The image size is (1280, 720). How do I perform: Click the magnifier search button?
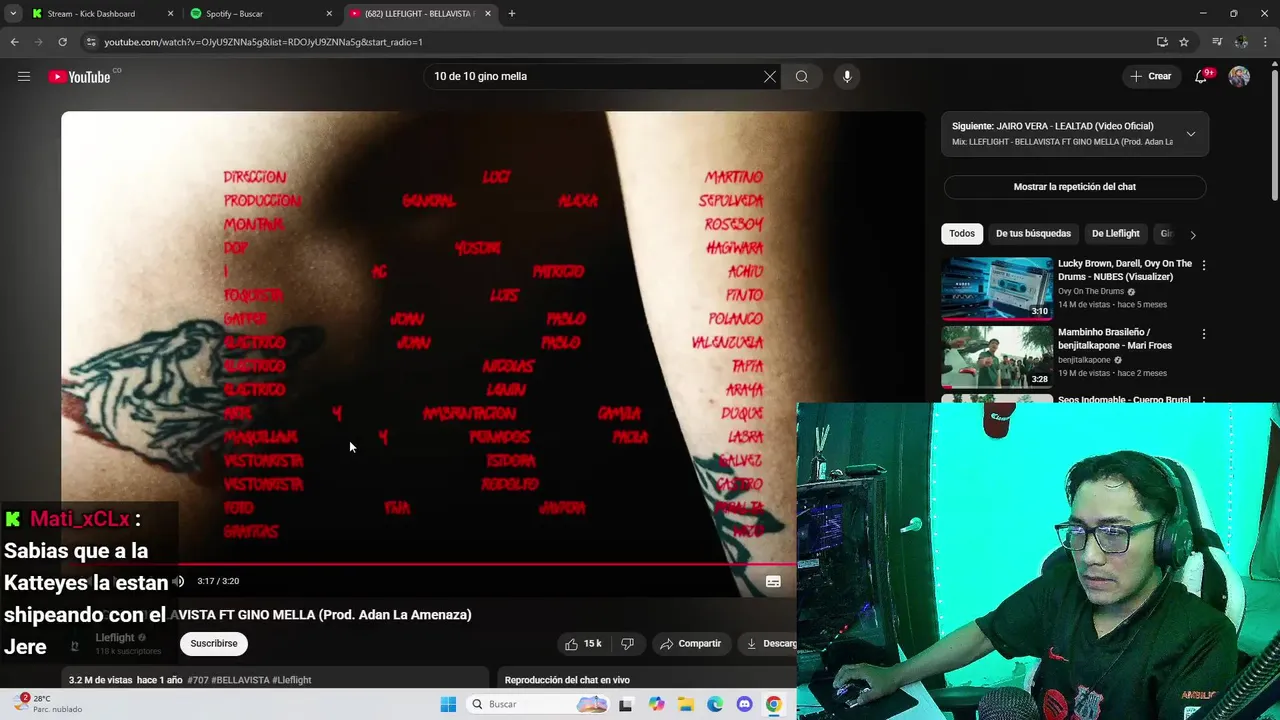pyautogui.click(x=802, y=76)
